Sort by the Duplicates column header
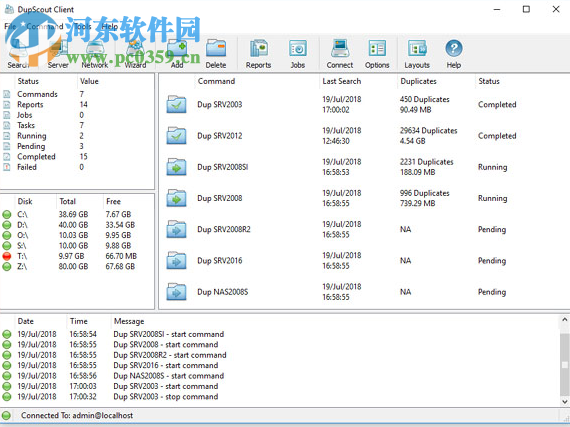This screenshot has height=427, width=570. [418, 81]
